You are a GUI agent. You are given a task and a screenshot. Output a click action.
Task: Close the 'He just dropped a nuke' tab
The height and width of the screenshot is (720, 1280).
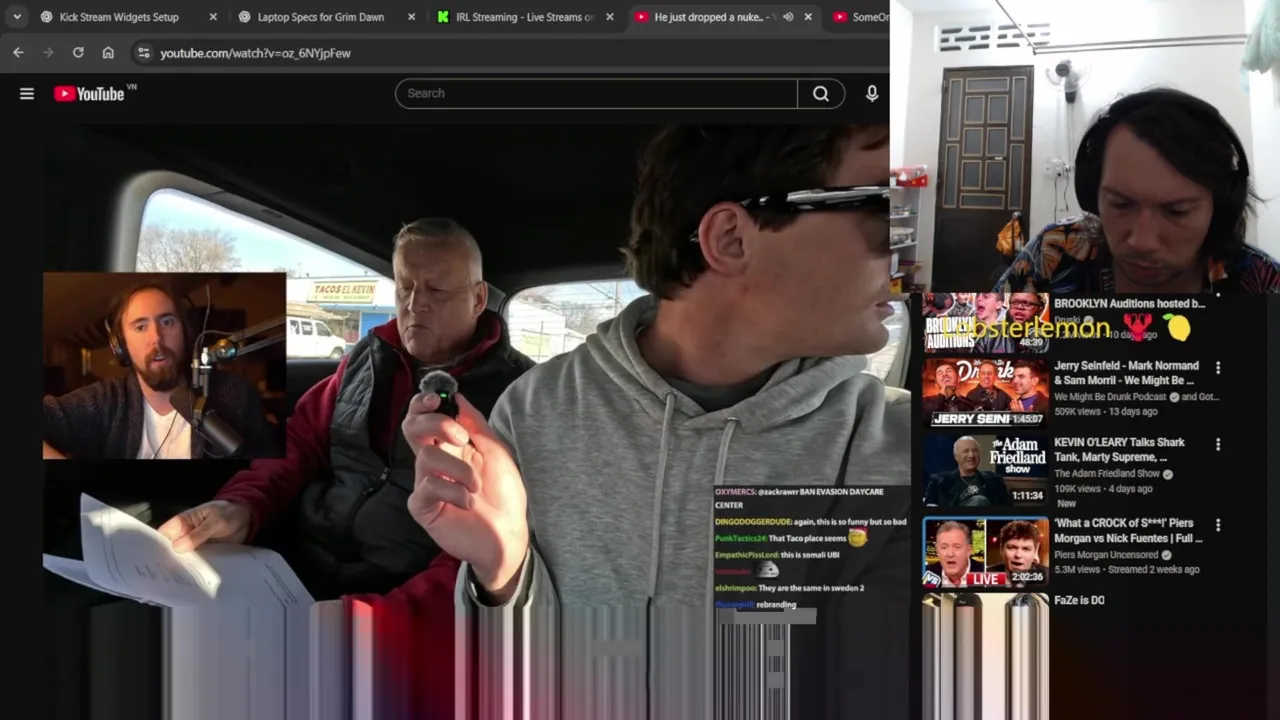tap(808, 17)
